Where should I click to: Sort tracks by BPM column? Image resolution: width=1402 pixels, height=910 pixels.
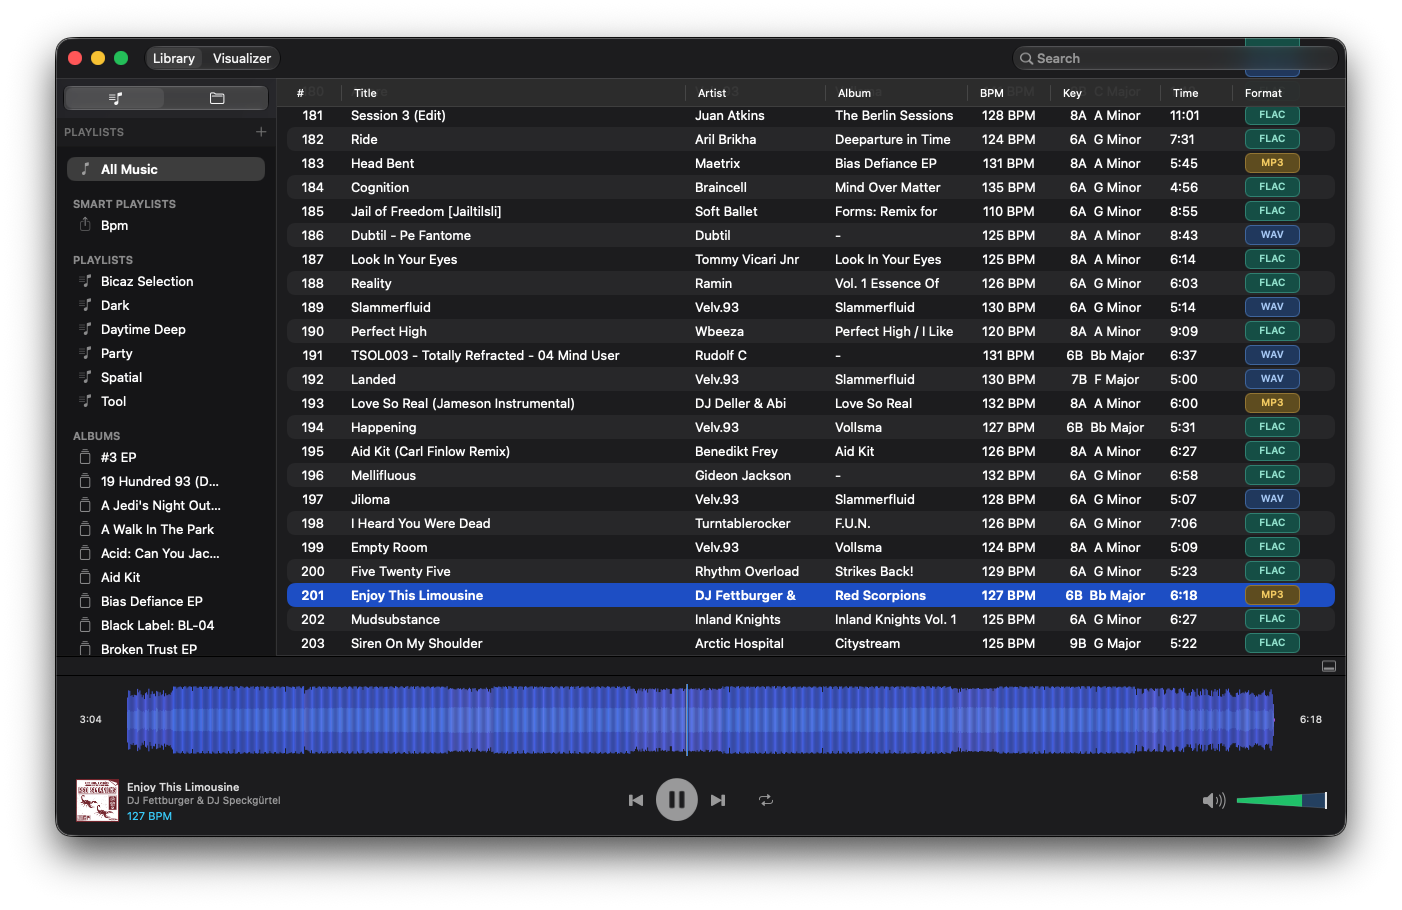pos(991,93)
